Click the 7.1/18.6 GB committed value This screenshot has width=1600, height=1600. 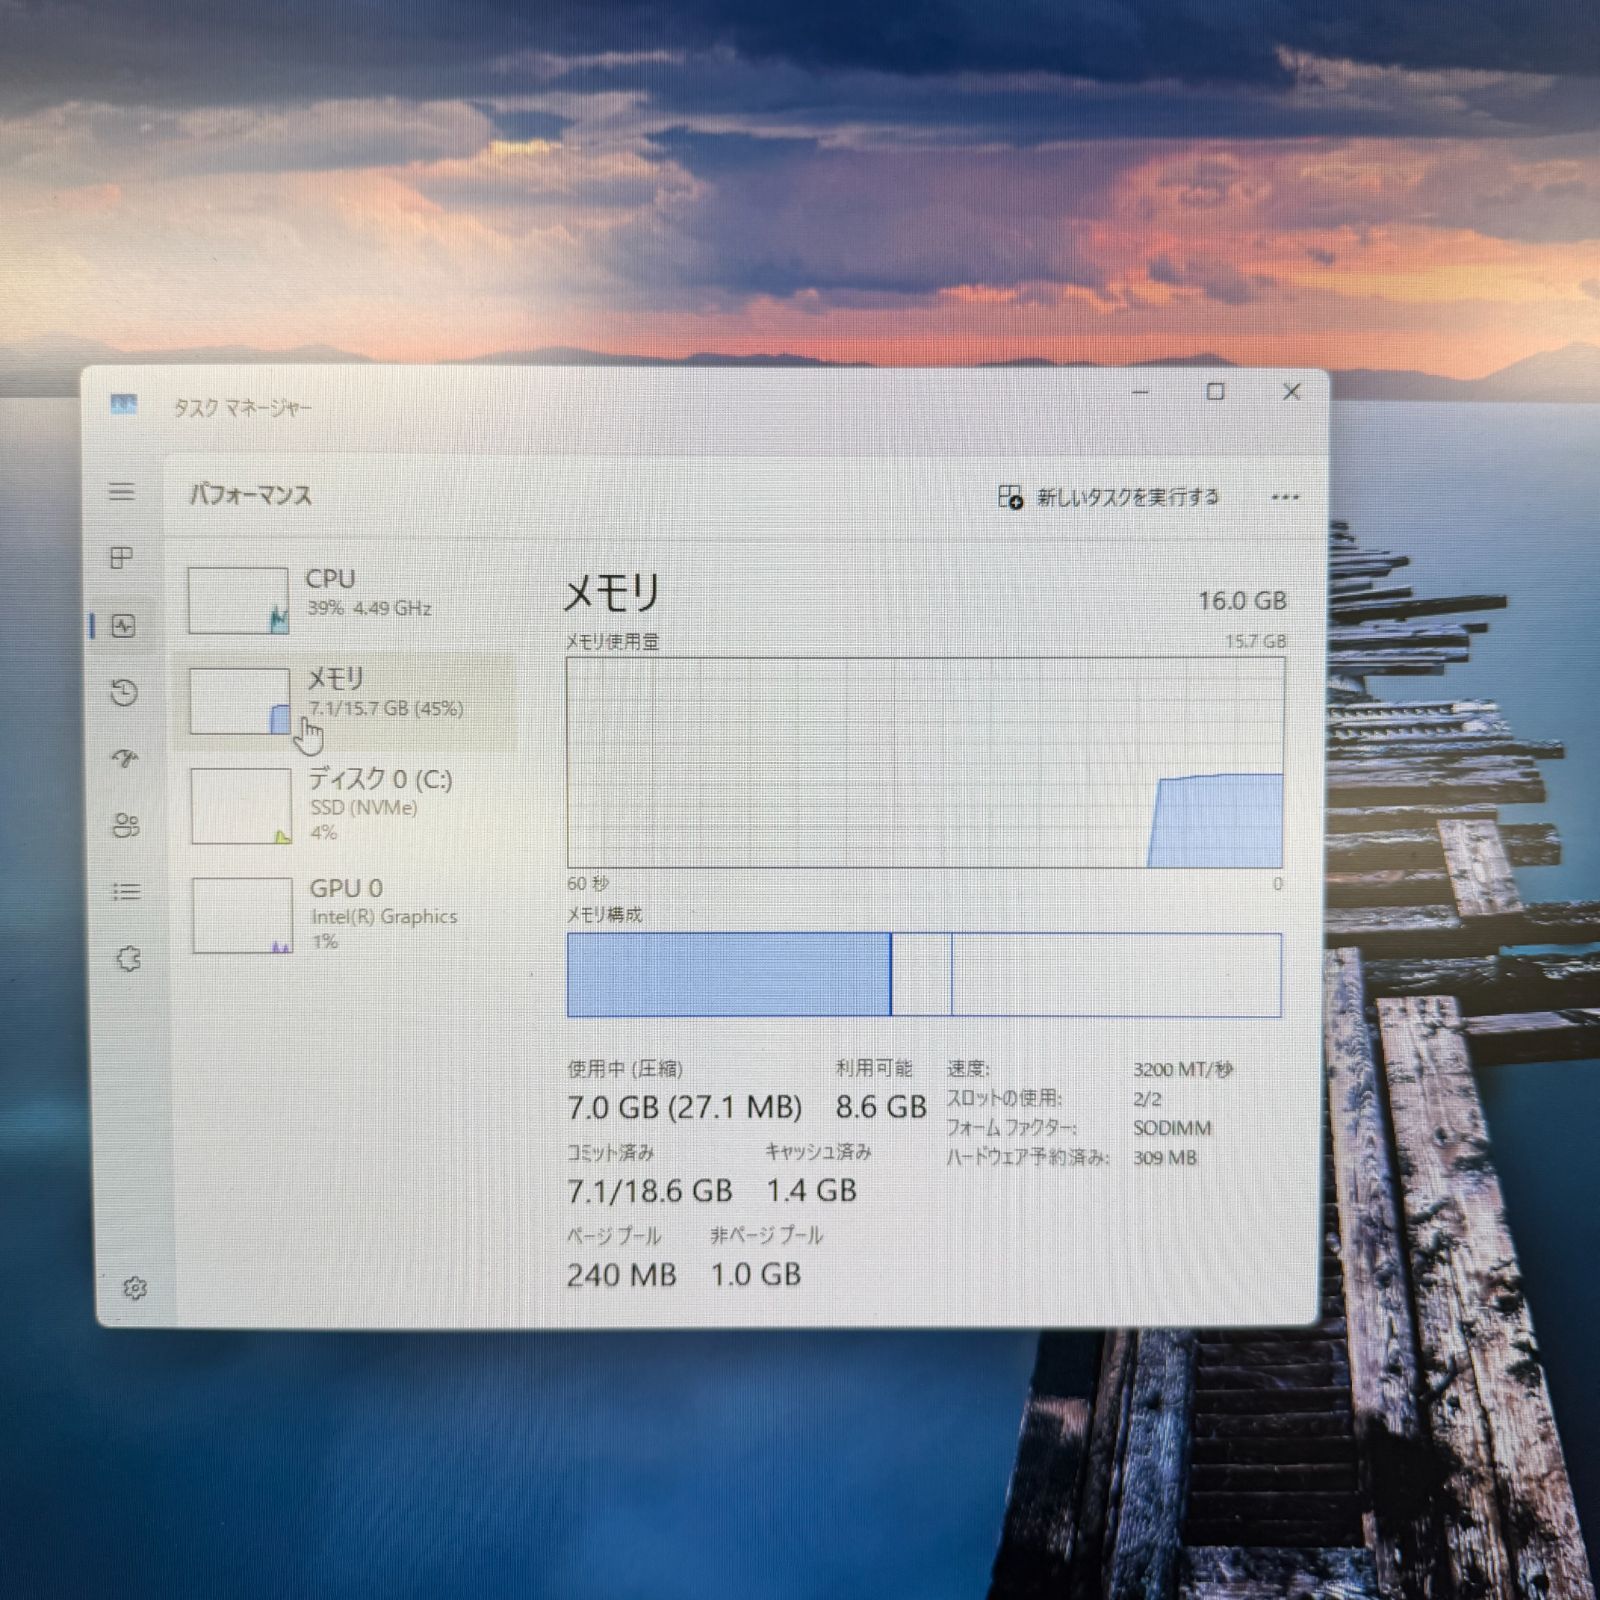click(x=650, y=1190)
